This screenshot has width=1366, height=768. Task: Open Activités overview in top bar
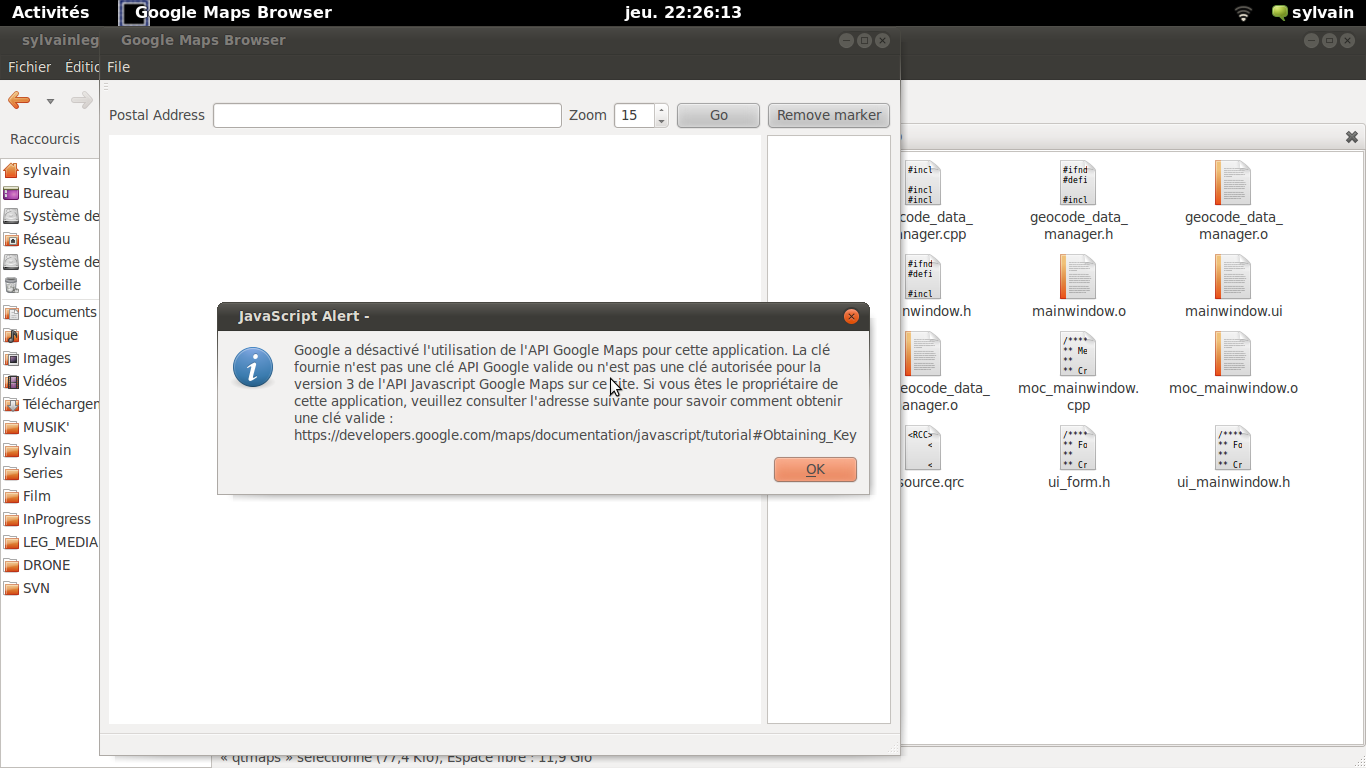(50, 12)
